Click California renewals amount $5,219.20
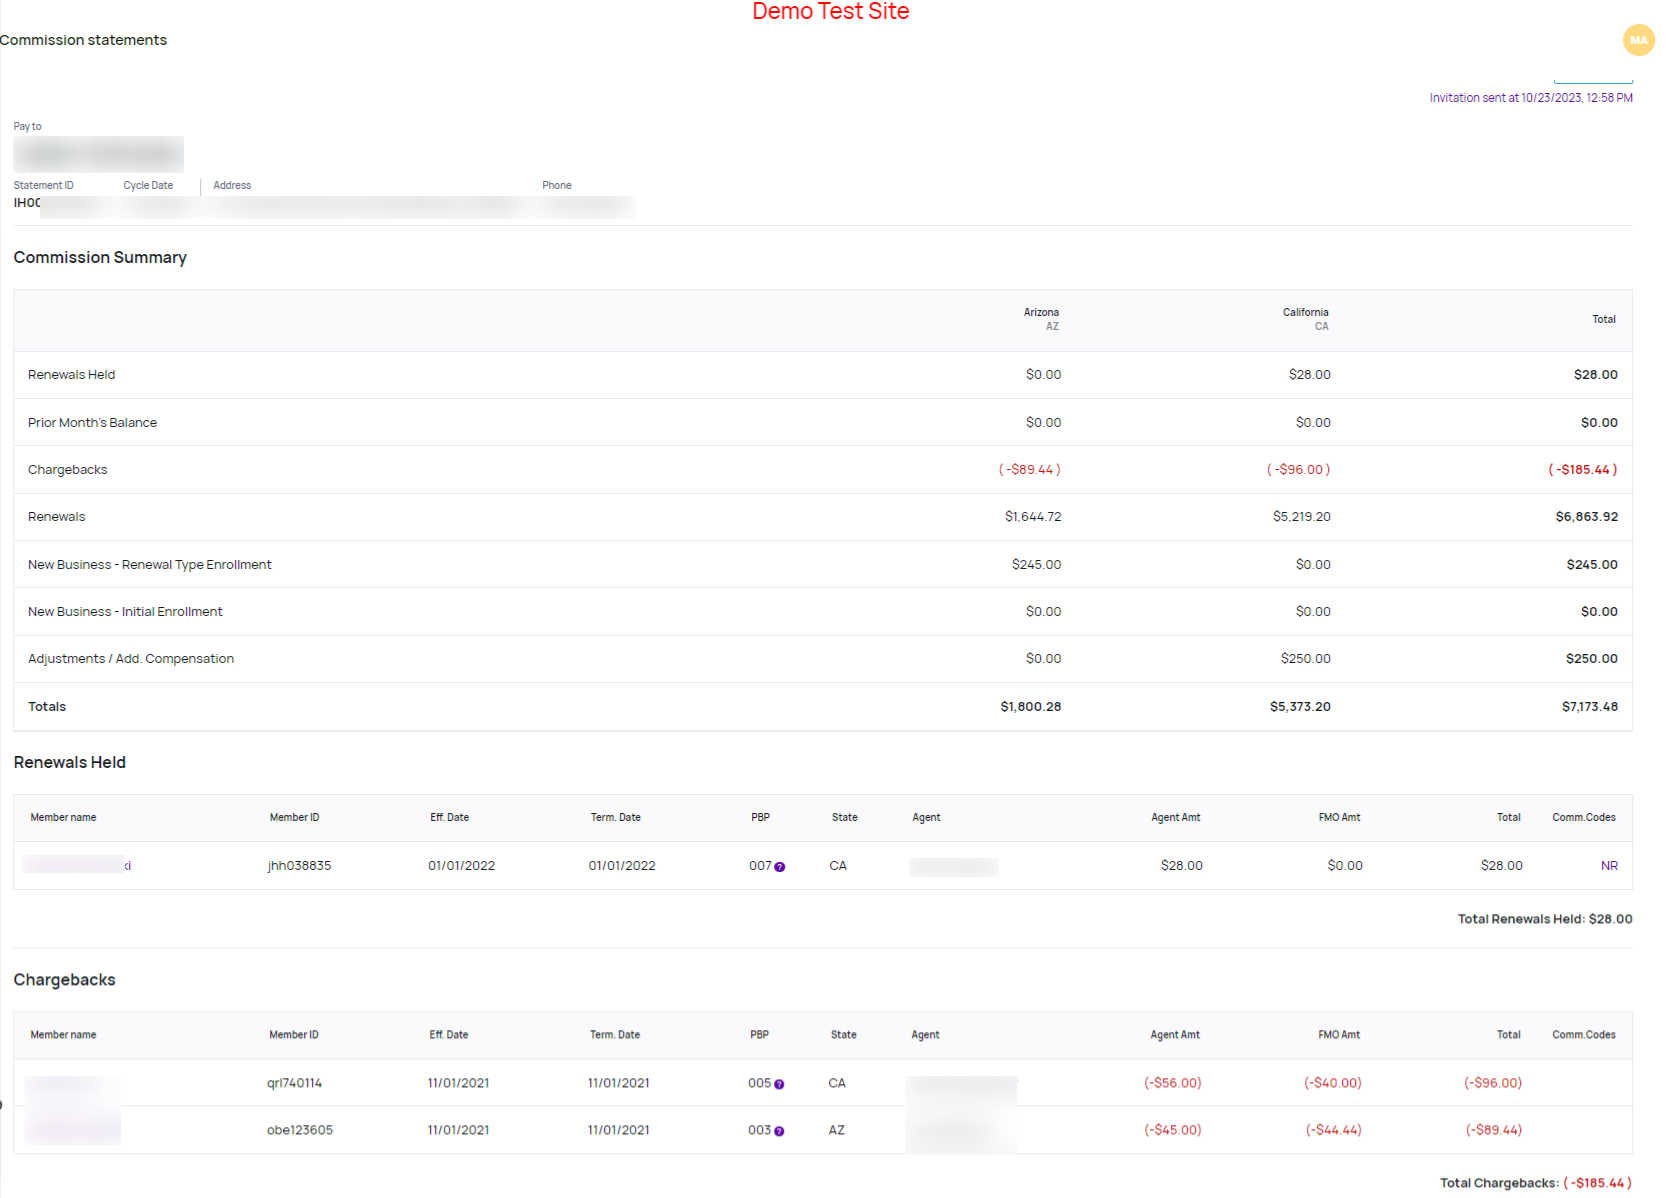The height and width of the screenshot is (1198, 1669). coord(1301,517)
